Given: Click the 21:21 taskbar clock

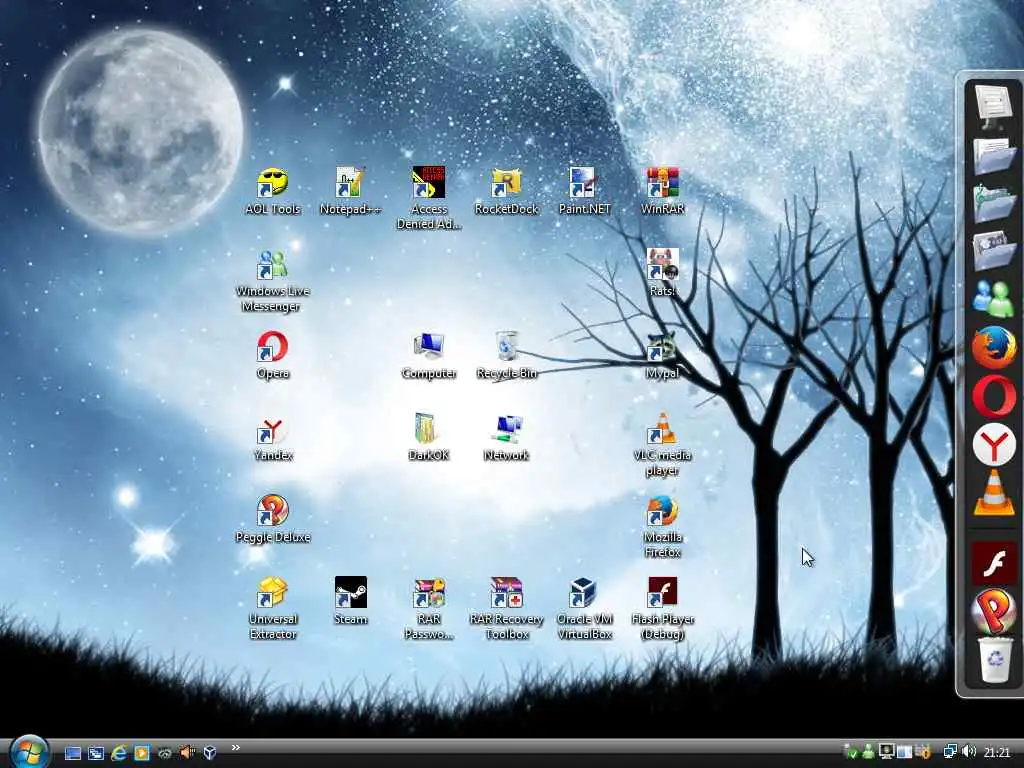Looking at the screenshot, I should (997, 752).
